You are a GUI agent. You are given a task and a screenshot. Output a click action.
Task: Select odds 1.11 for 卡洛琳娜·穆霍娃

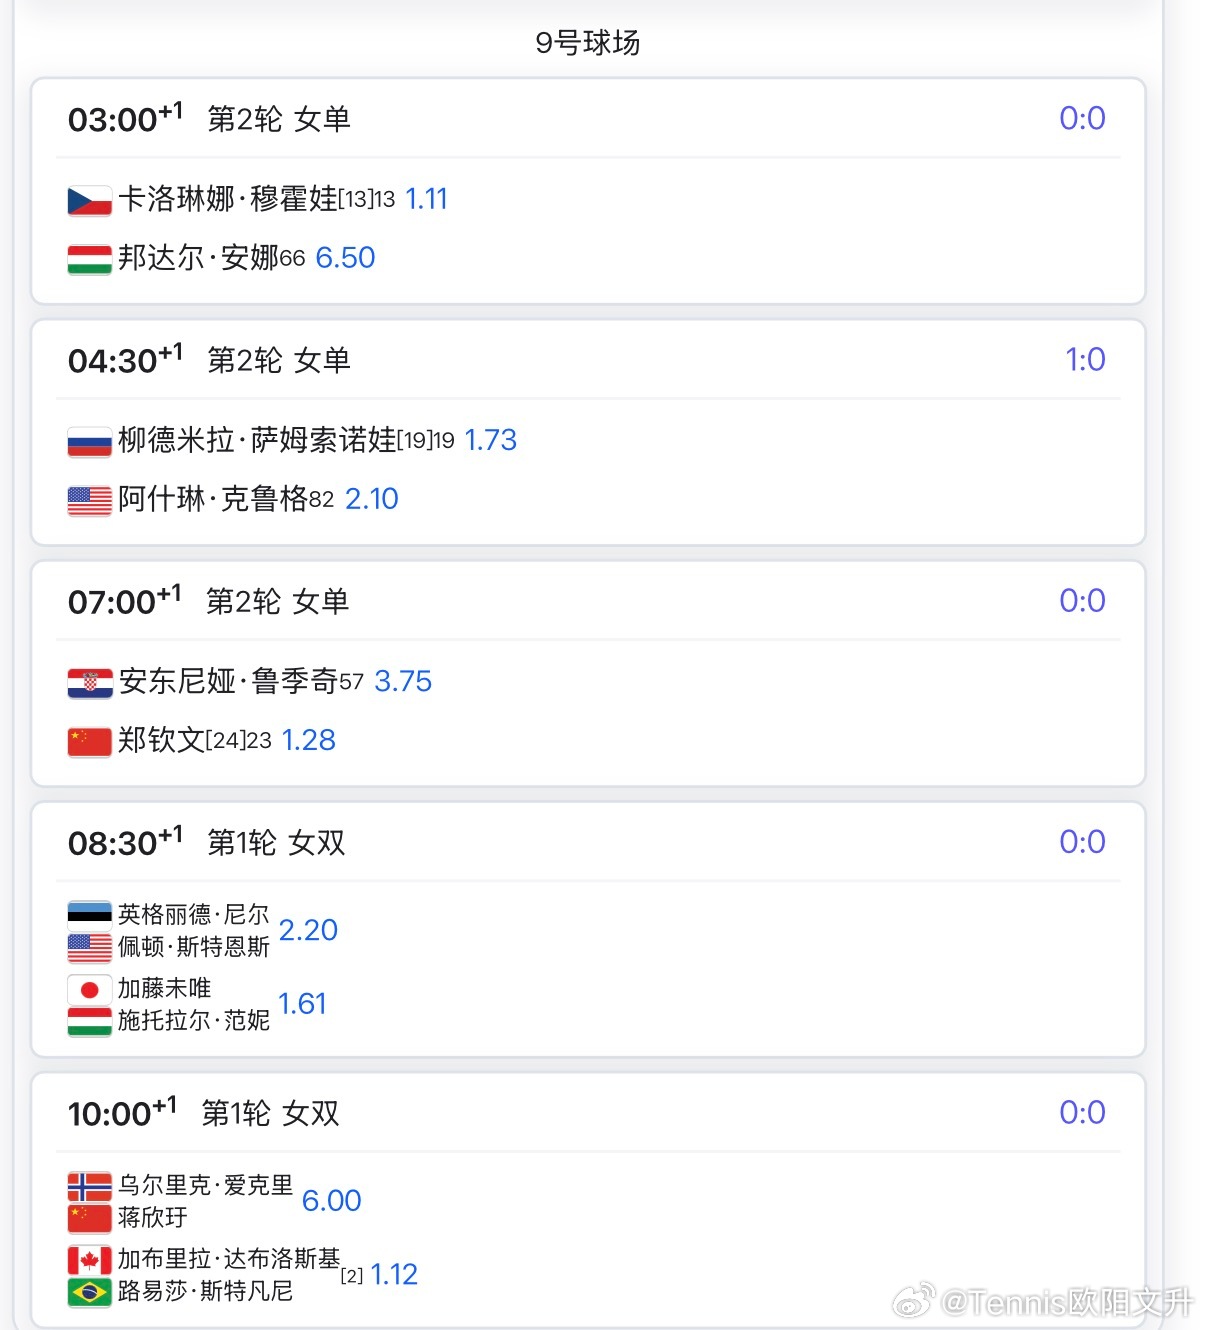[426, 199]
